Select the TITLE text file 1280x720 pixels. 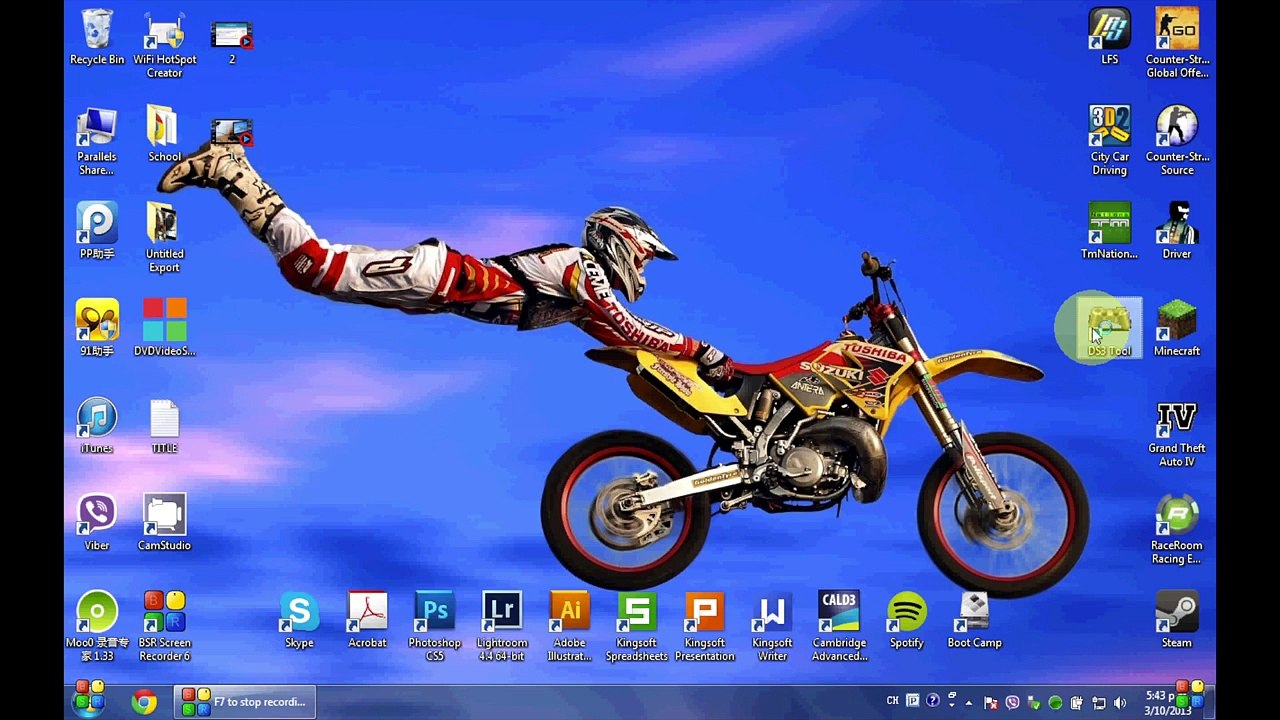165,425
